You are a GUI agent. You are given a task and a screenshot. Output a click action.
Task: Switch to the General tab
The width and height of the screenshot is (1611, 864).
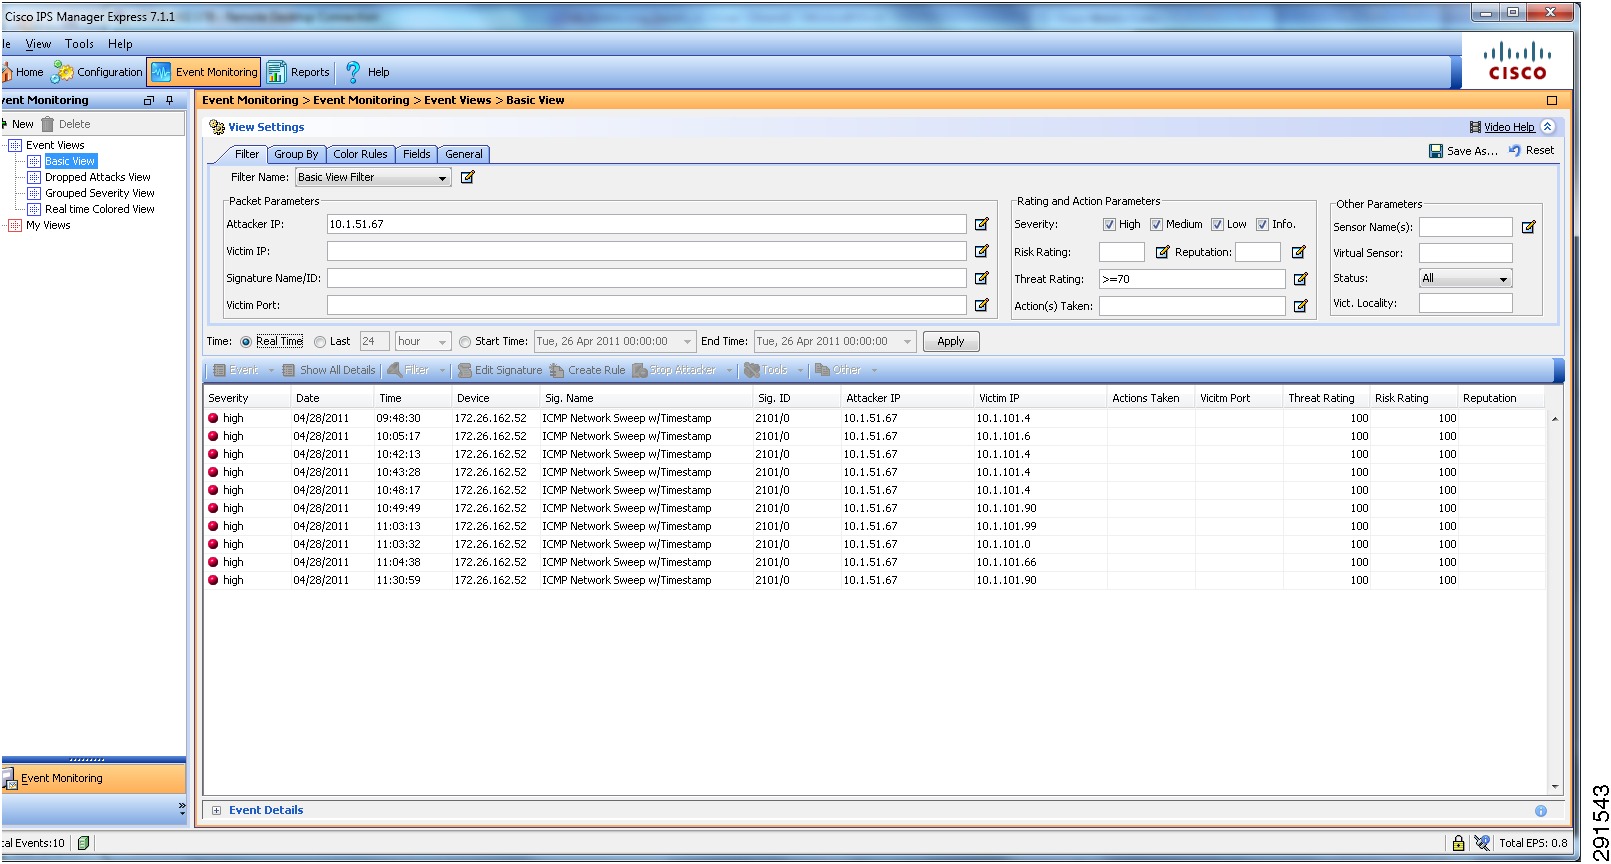[x=463, y=154]
